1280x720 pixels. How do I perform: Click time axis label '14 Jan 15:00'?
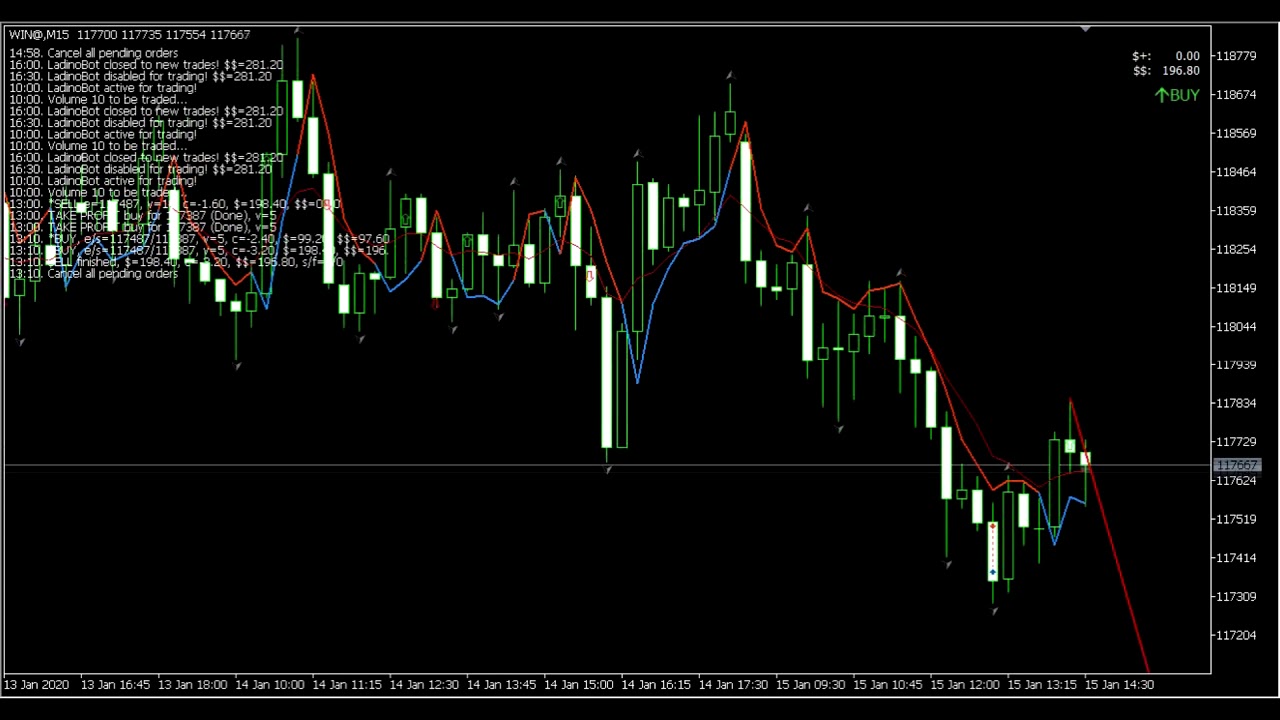click(579, 685)
